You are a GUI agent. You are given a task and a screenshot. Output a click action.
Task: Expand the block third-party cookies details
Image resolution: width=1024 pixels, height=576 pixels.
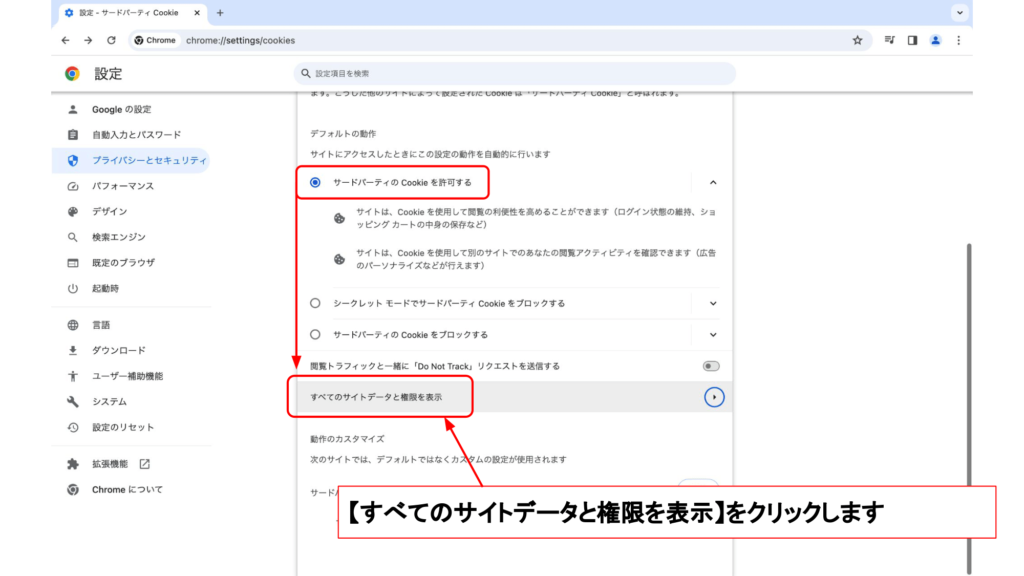pyautogui.click(x=713, y=334)
